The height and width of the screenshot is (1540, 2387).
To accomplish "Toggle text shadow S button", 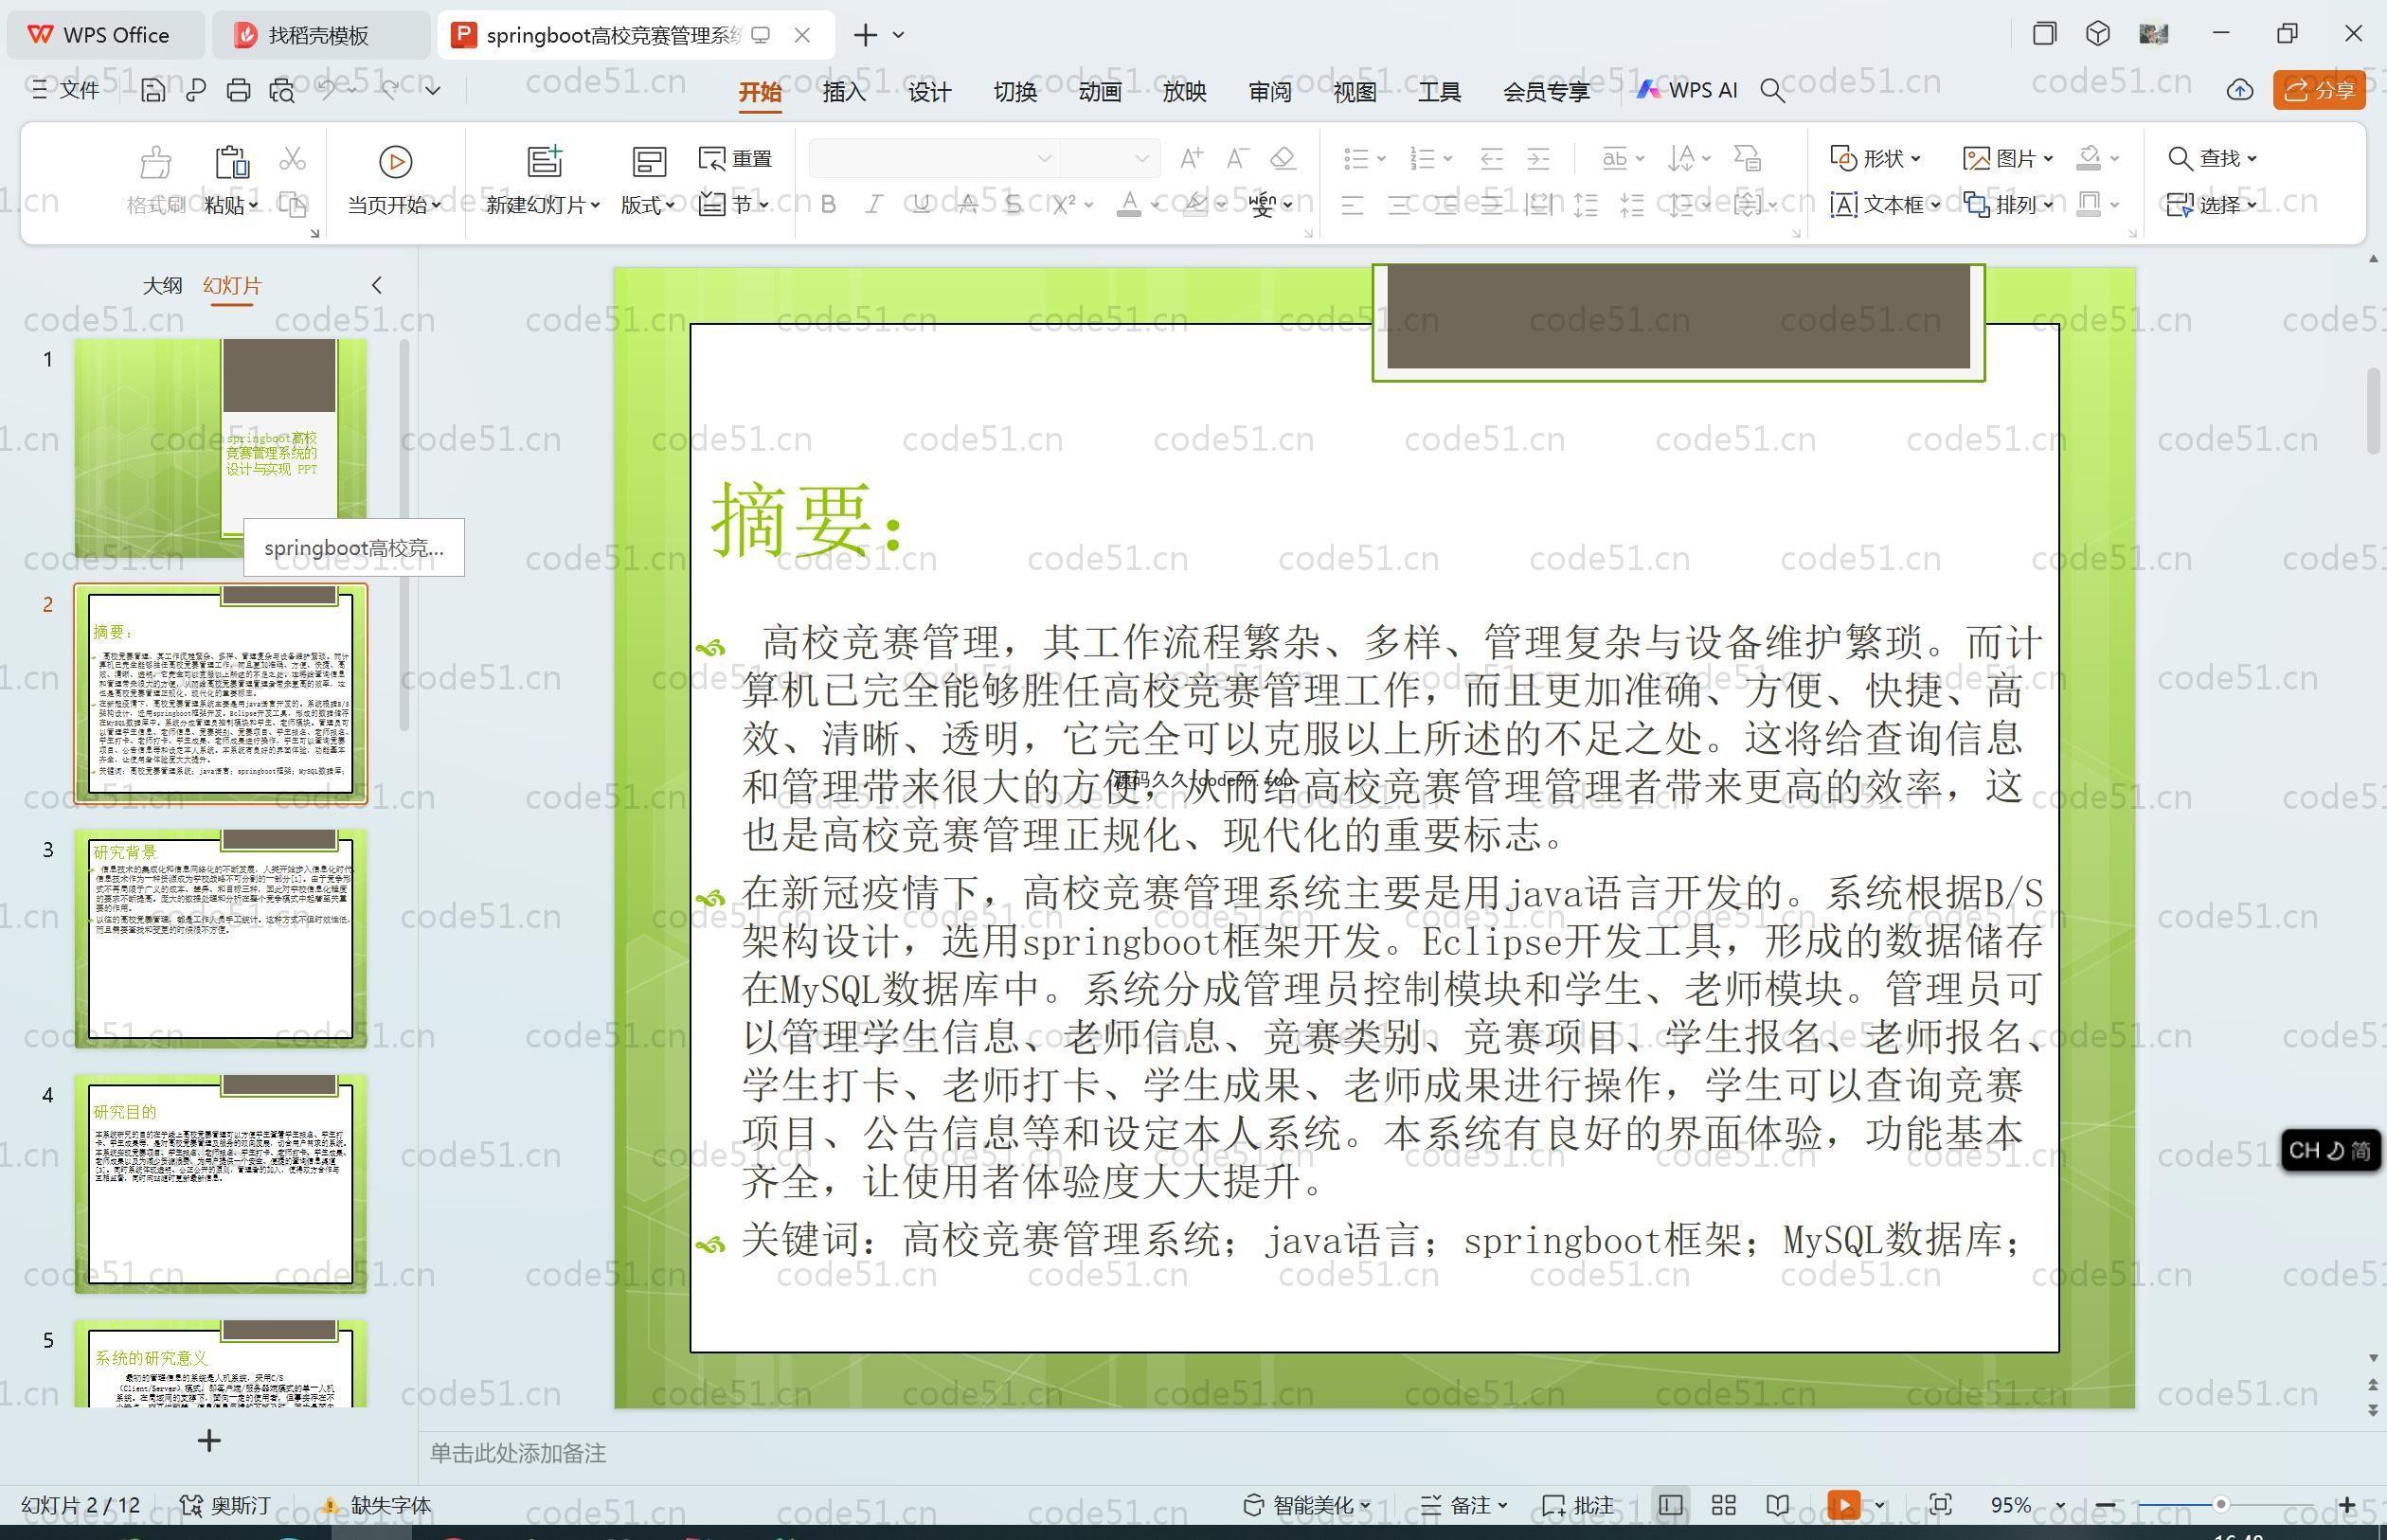I will tap(1014, 205).
